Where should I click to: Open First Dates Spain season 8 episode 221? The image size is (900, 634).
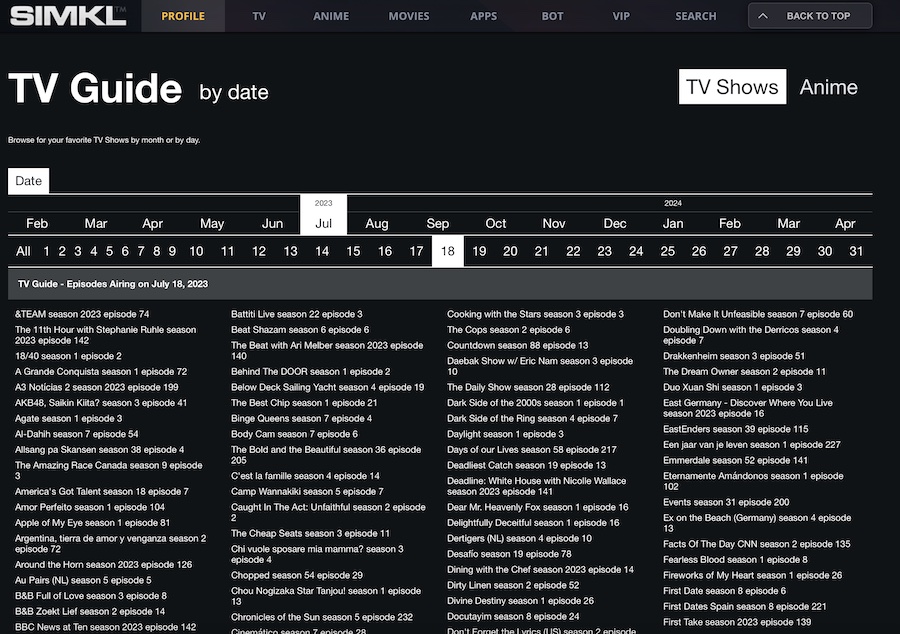pyautogui.click(x=744, y=606)
